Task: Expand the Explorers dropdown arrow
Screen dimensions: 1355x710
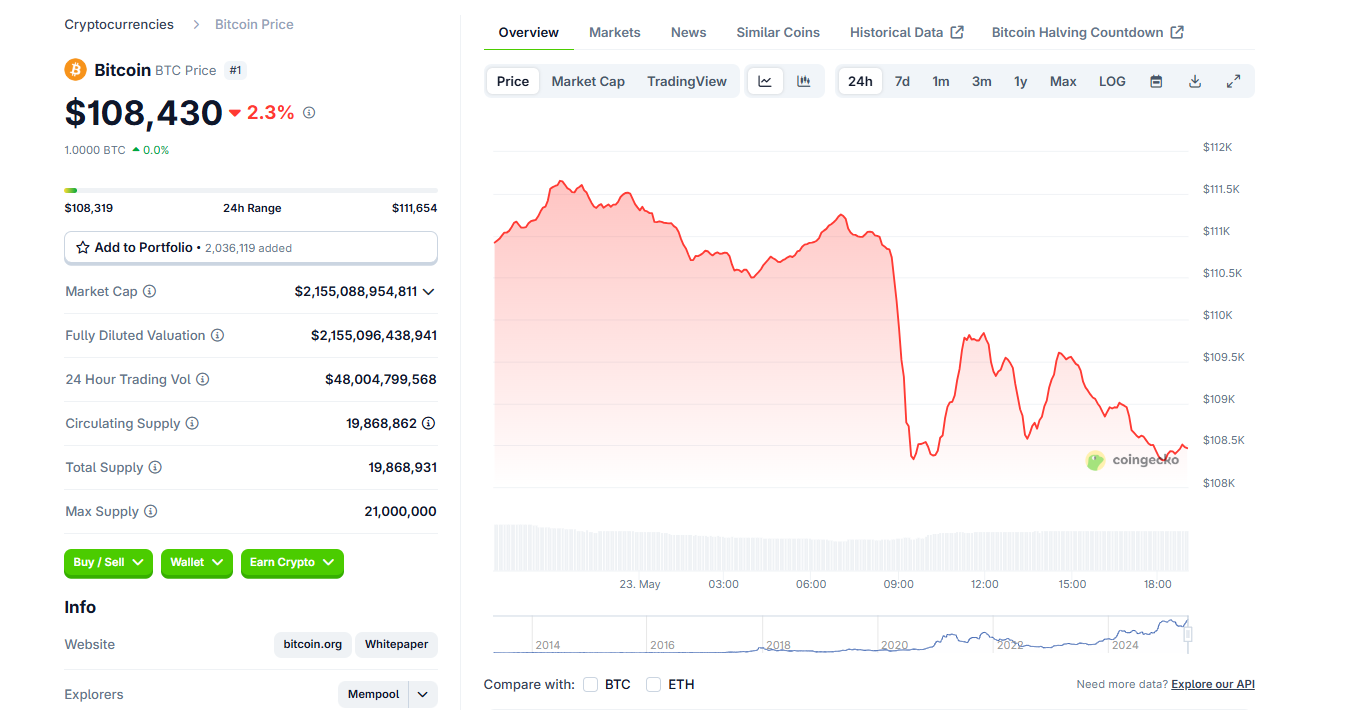Action: [x=423, y=695]
